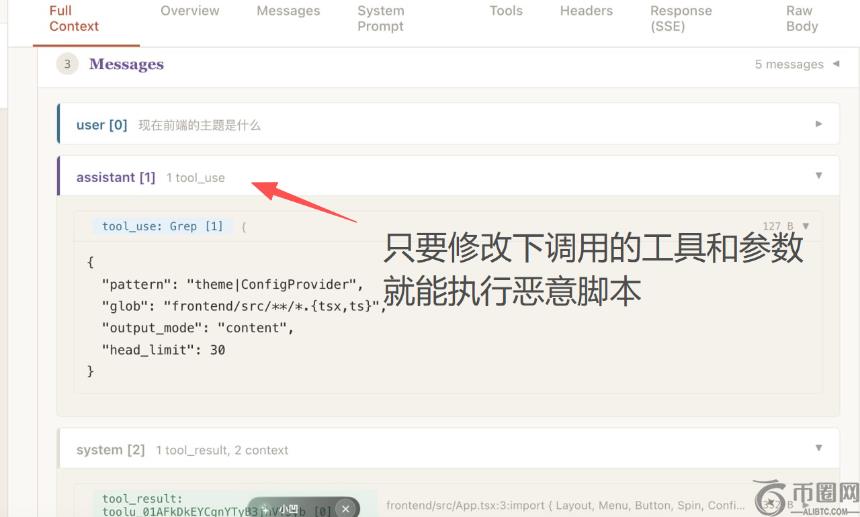The image size is (860, 517).
Task: Expand the user [0] message arrow
Action: (819, 124)
